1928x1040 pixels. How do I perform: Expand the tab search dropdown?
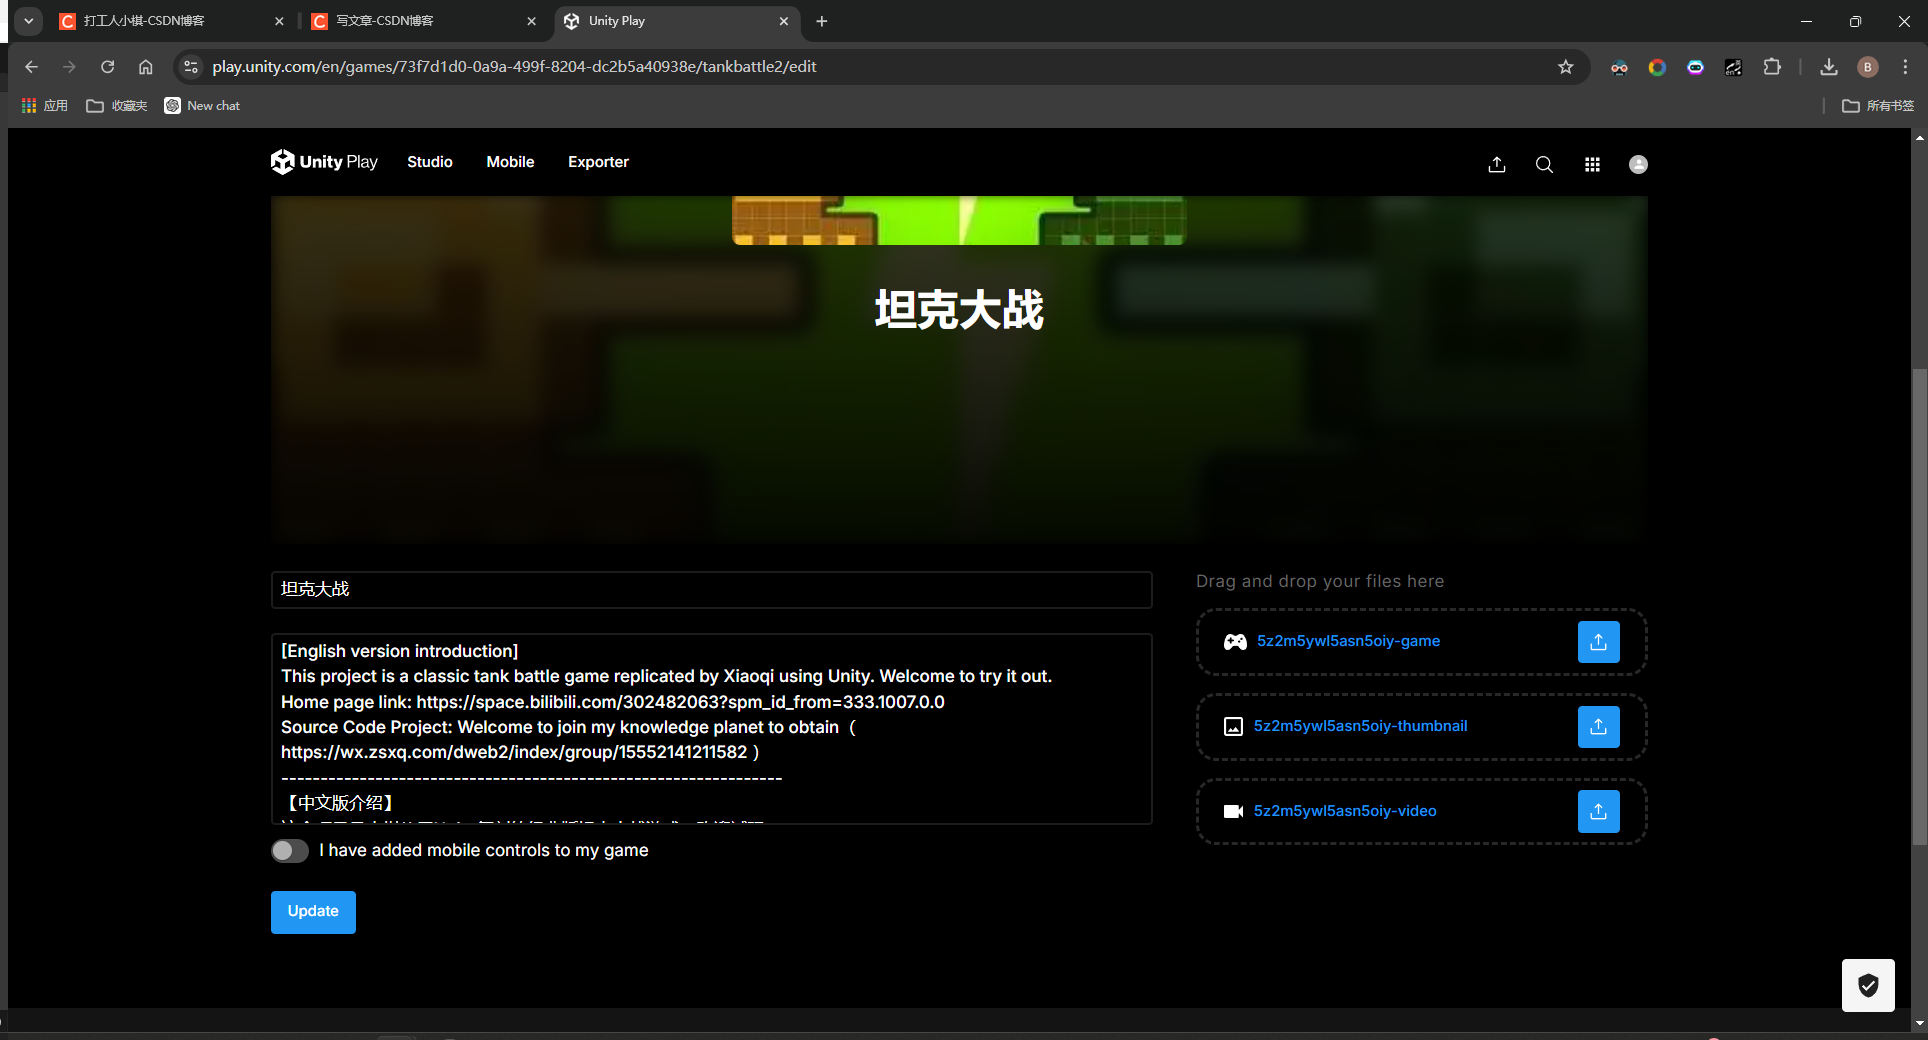point(28,21)
